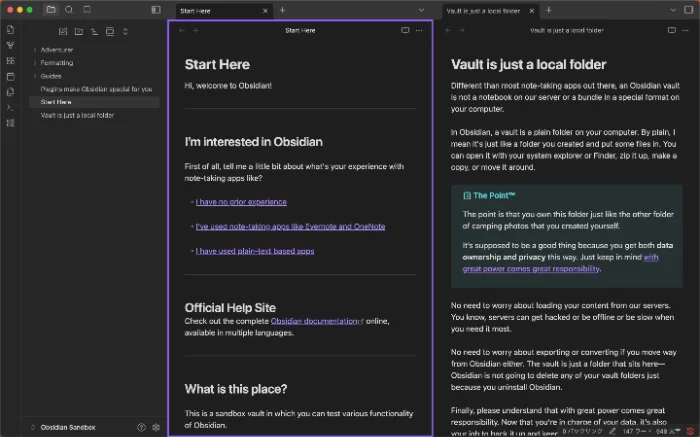Open vault settings gear icon
The height and width of the screenshot is (437, 700).
click(x=156, y=427)
